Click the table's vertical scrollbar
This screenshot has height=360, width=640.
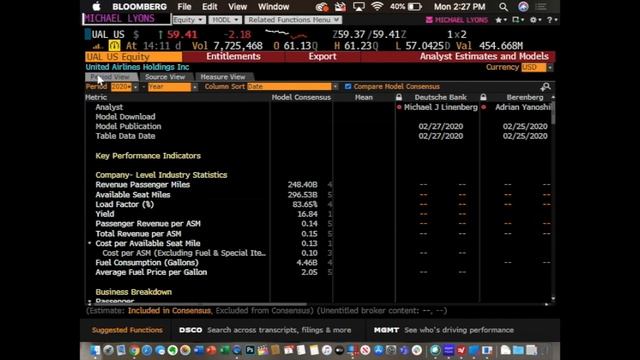(553, 112)
